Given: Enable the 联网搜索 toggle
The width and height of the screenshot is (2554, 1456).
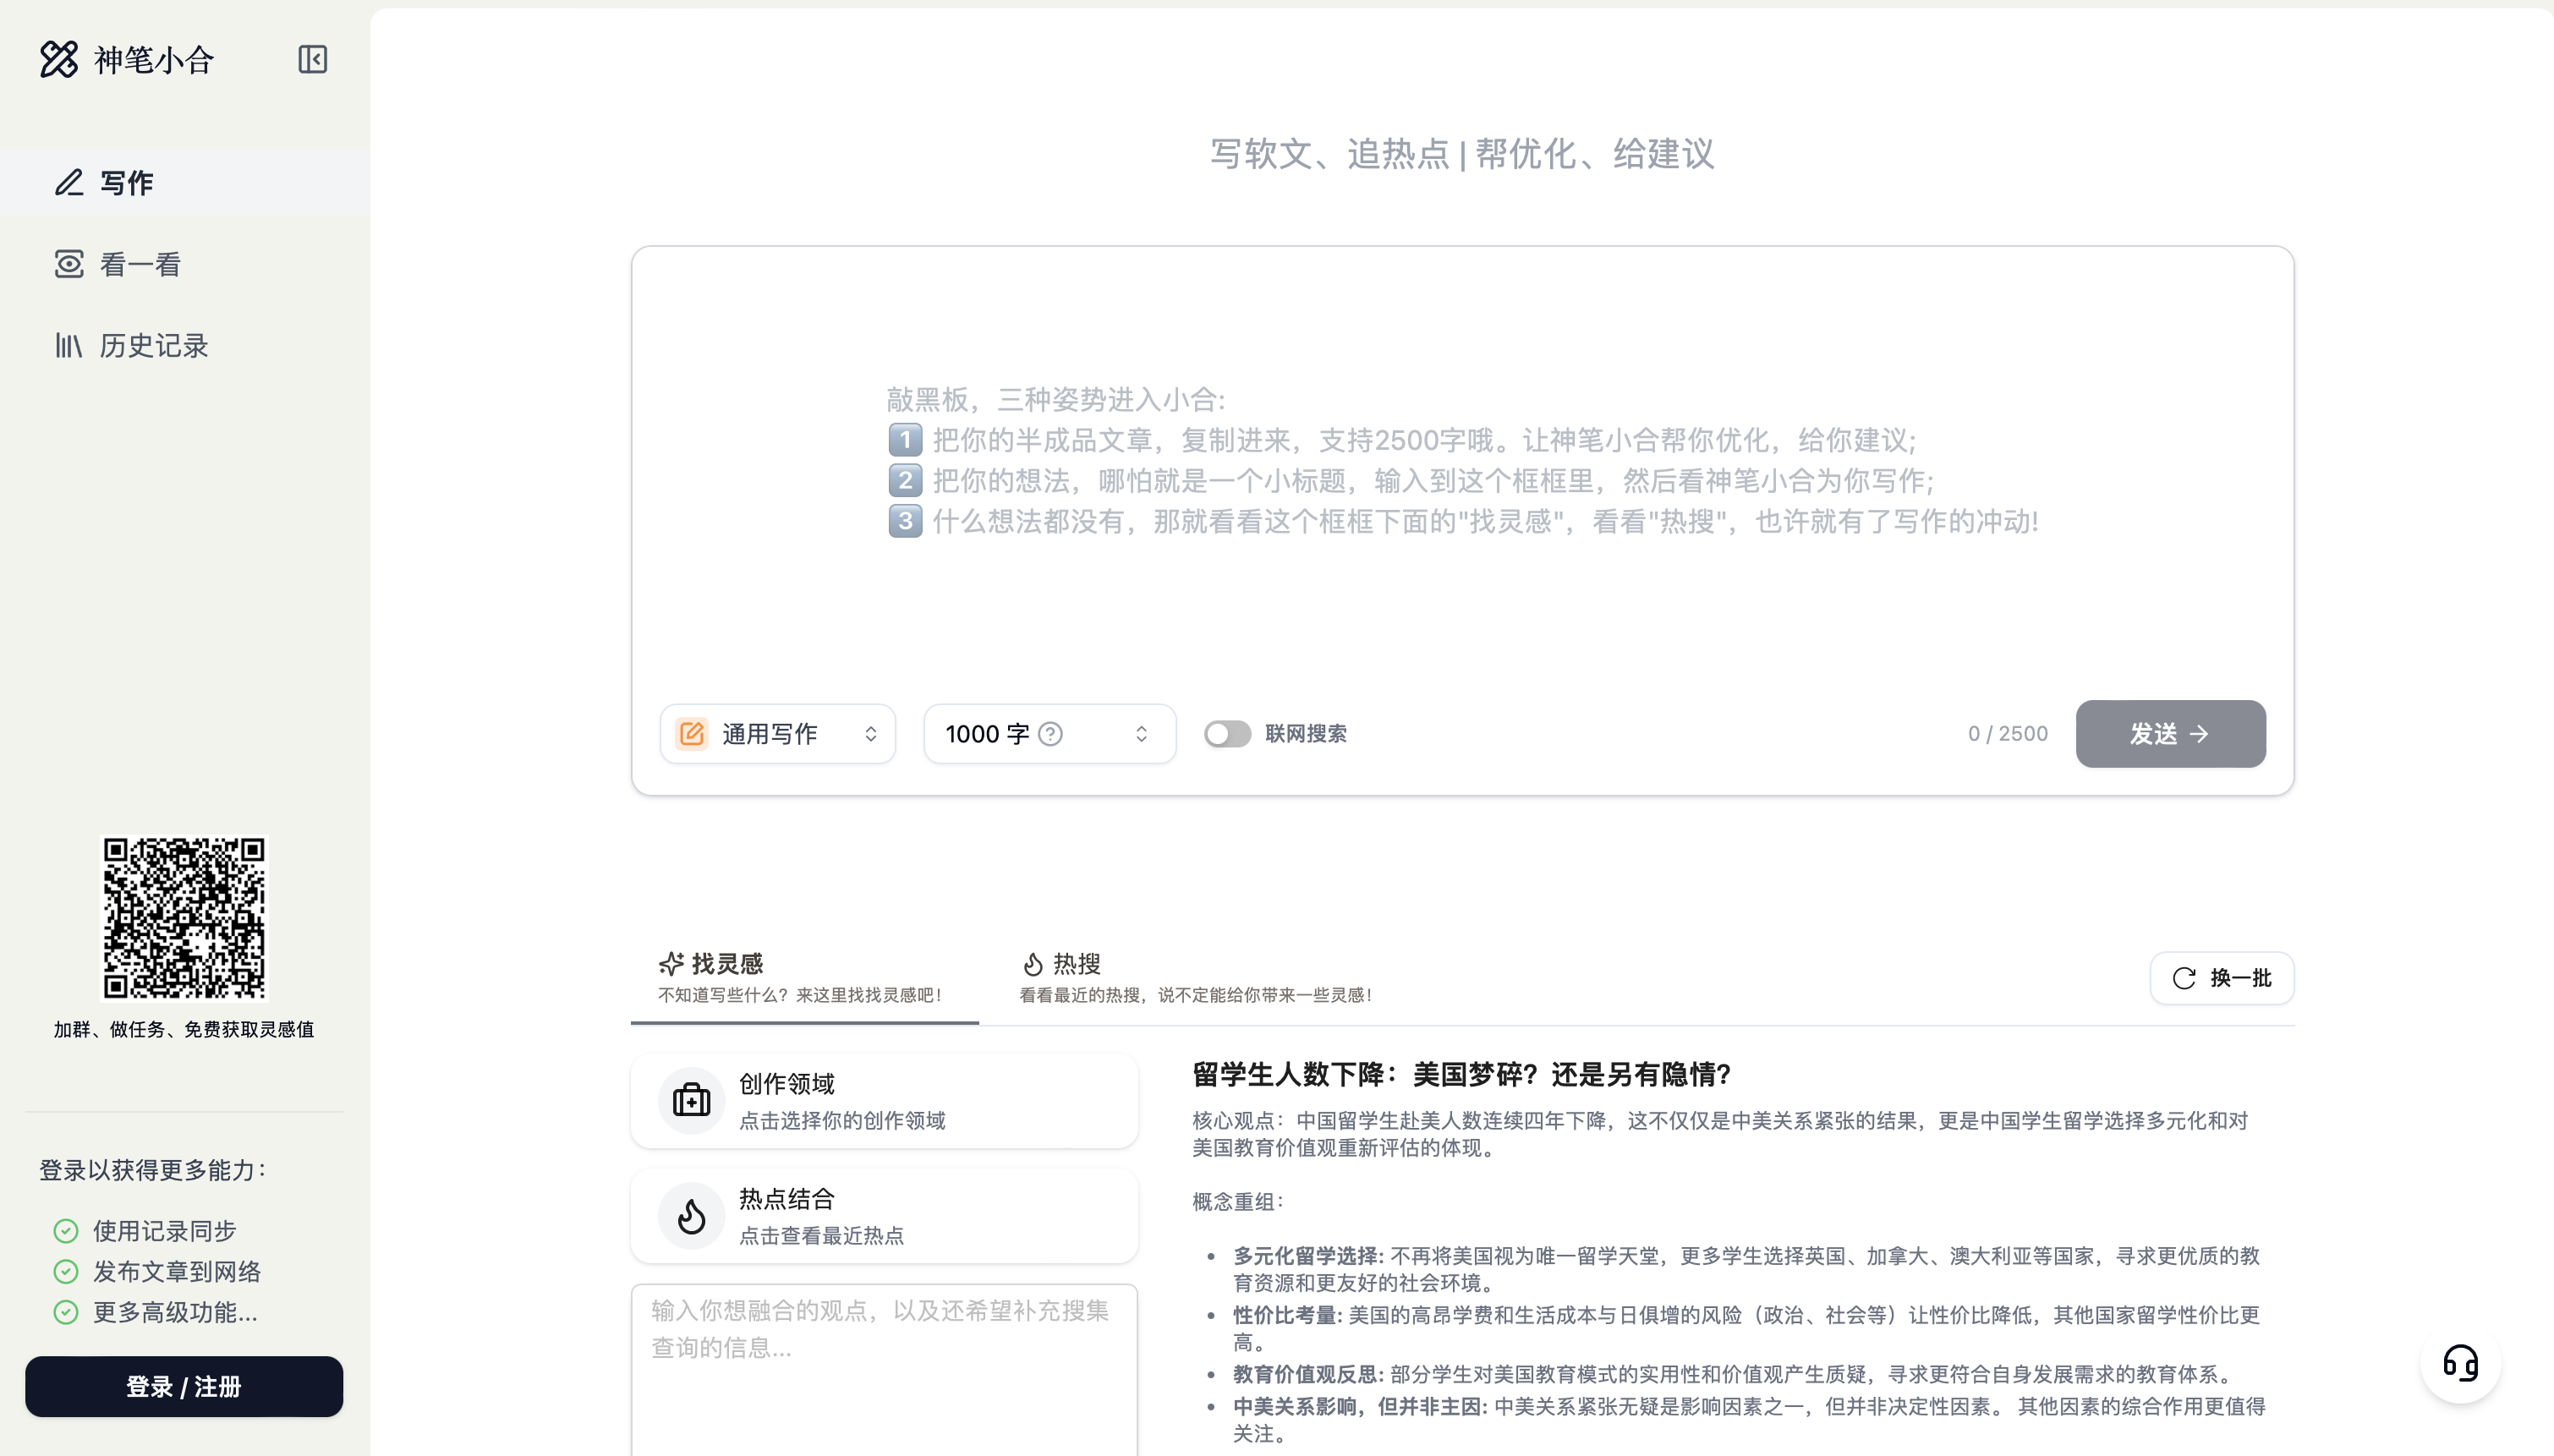Looking at the screenshot, I should coord(1227,733).
